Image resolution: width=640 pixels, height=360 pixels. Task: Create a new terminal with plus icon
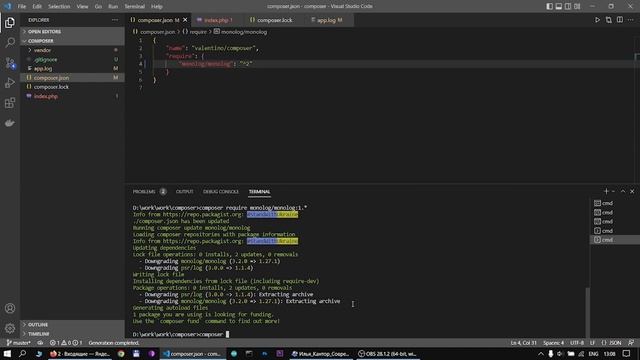tap(606, 191)
